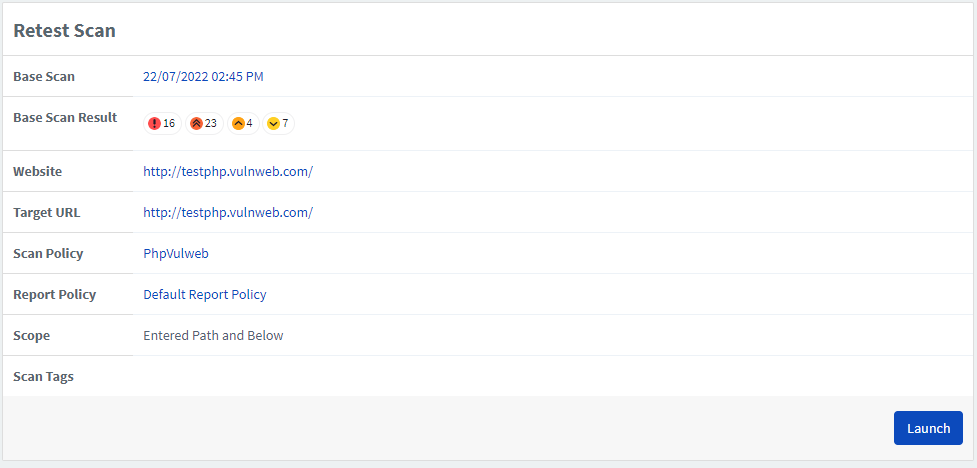Click the Scope label
This screenshot has width=977, height=468.
(31, 335)
